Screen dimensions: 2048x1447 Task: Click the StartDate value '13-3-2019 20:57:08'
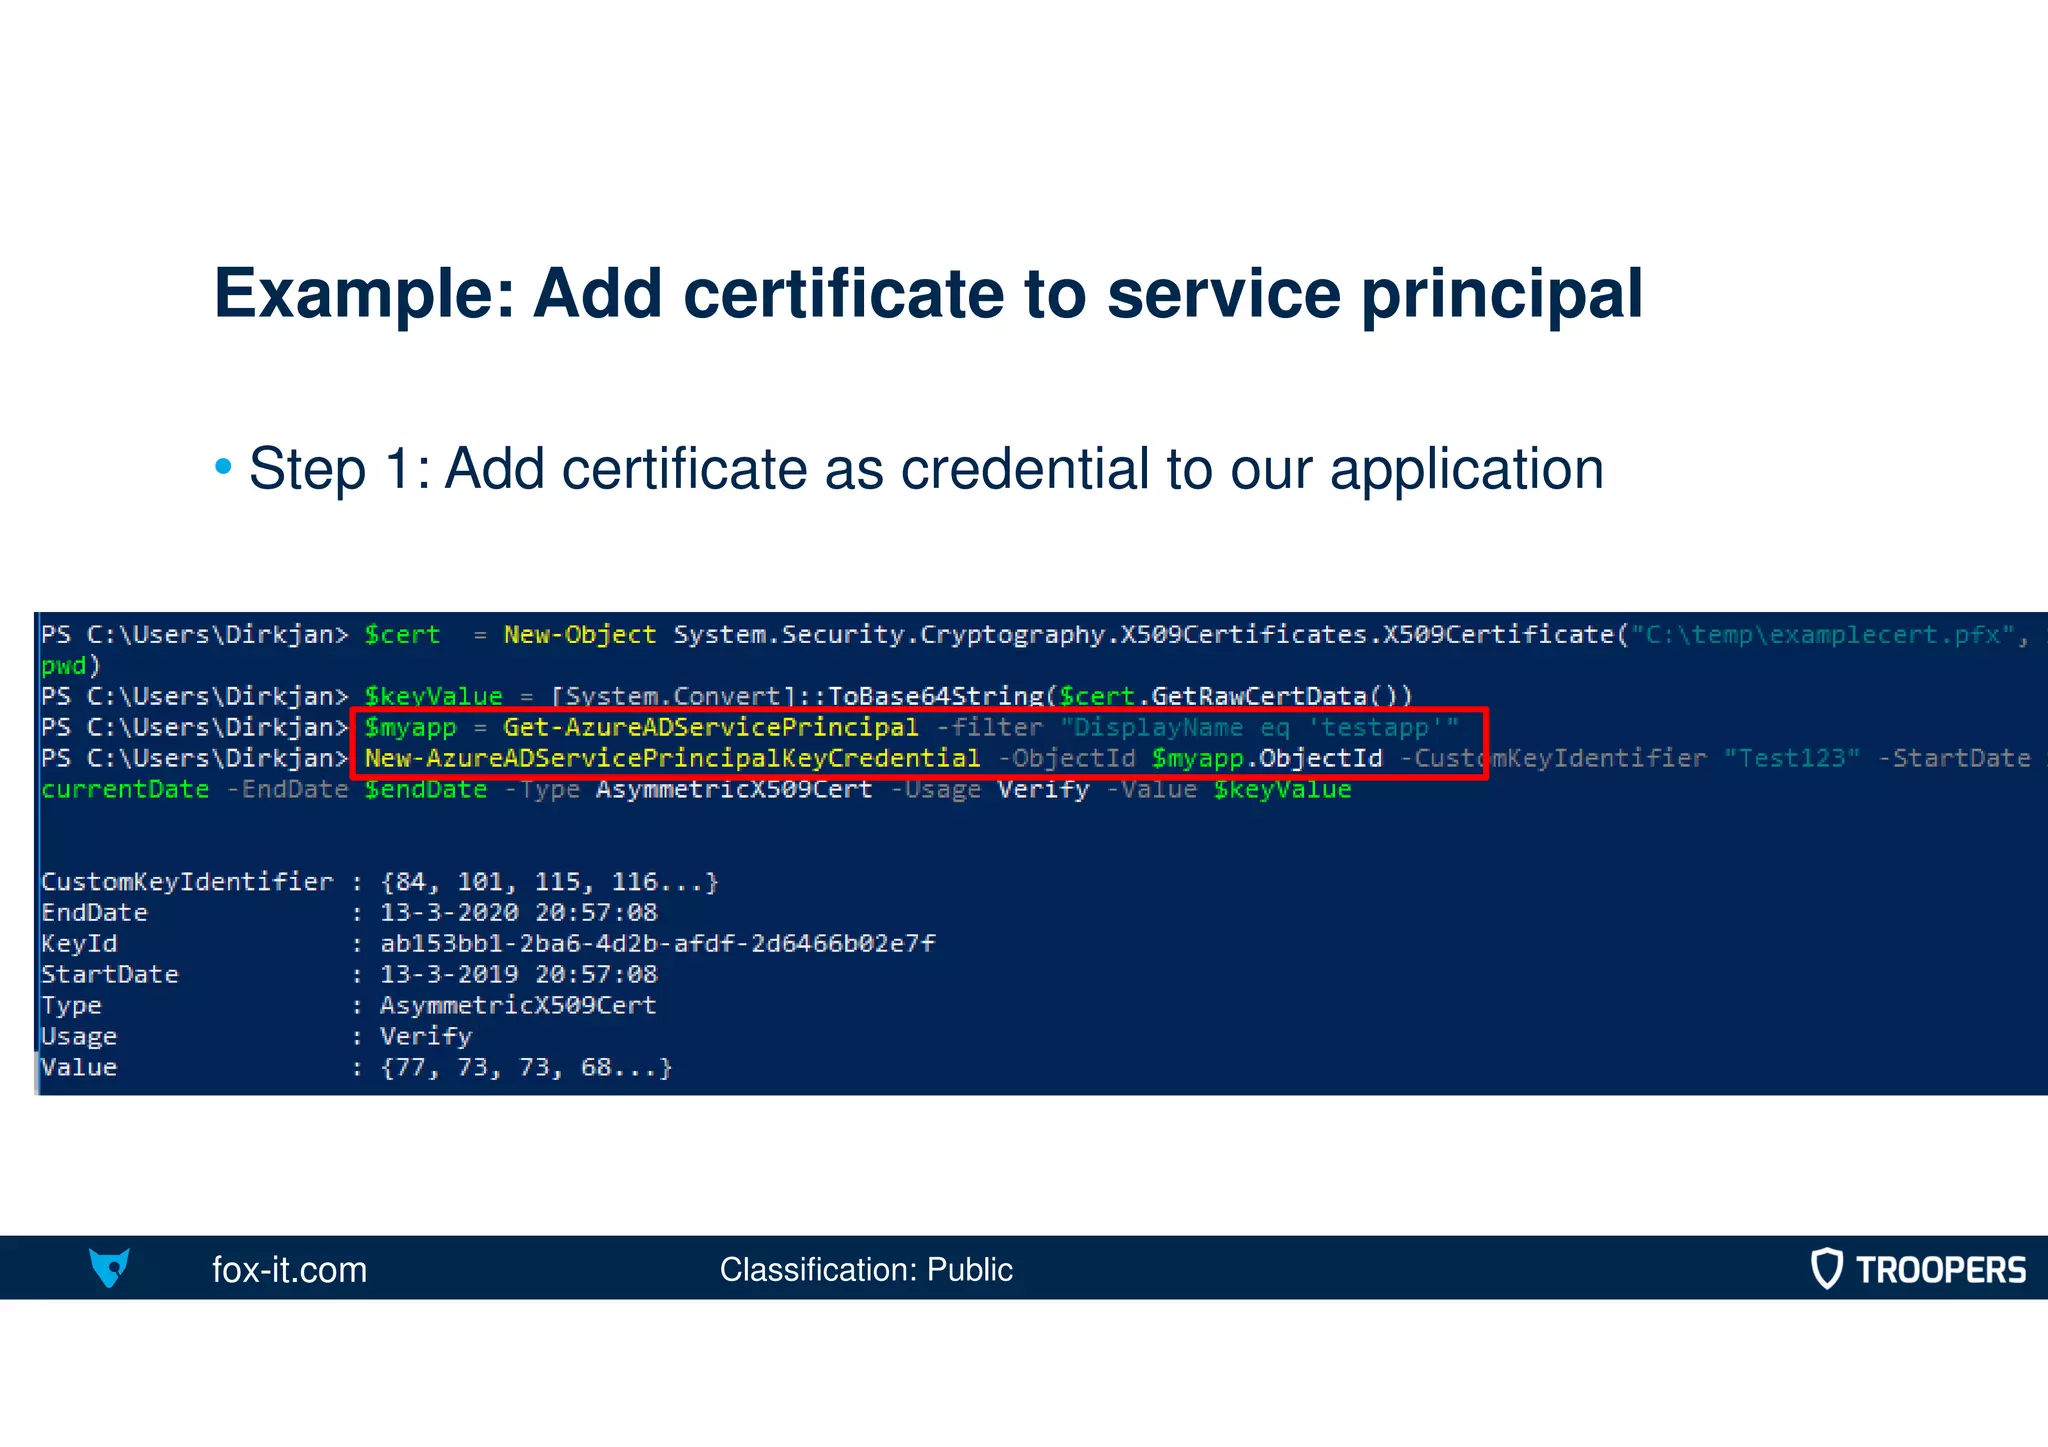pyautogui.click(x=519, y=975)
